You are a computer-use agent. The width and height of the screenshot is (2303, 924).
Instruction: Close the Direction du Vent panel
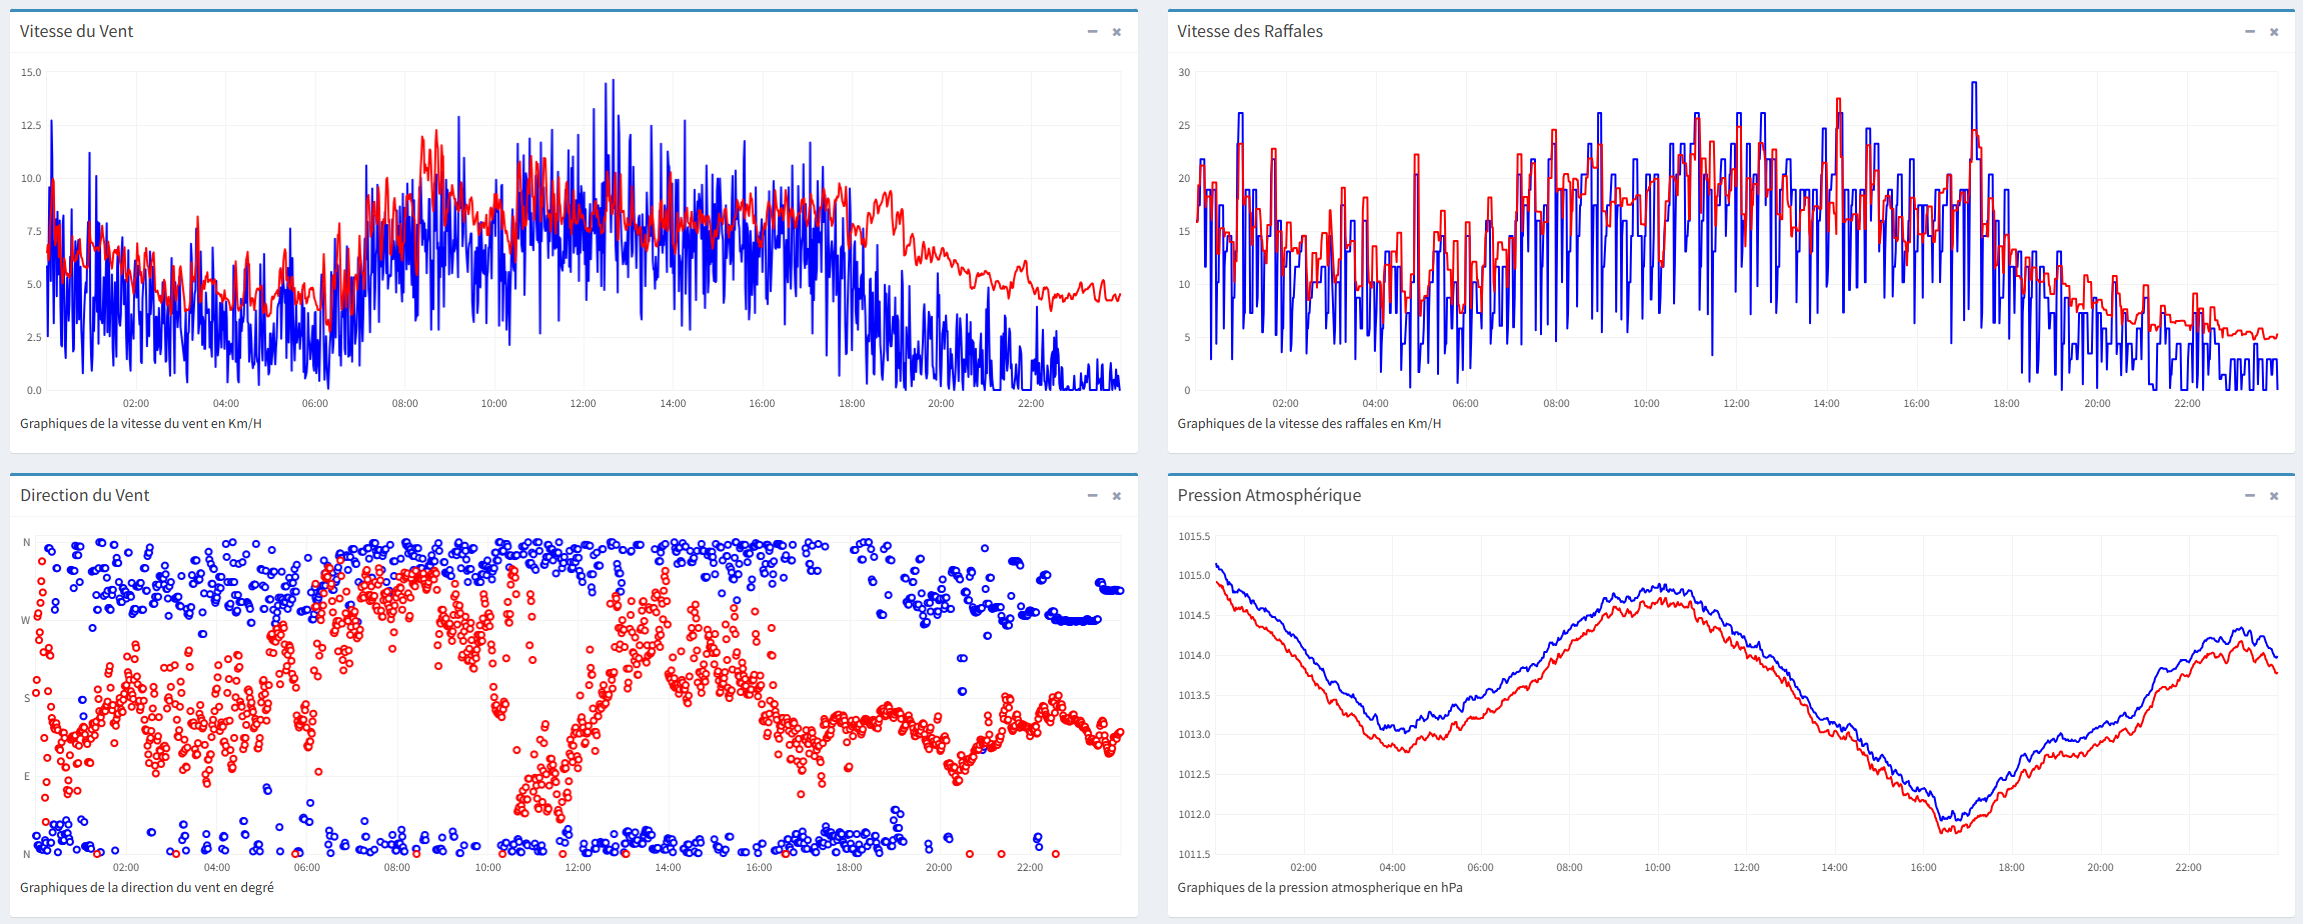[1117, 496]
